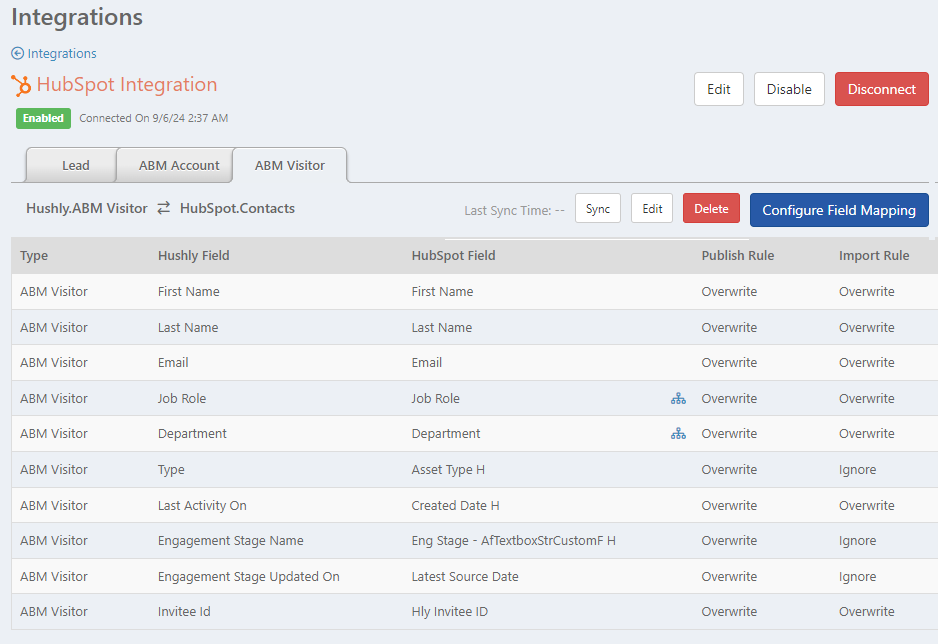The image size is (938, 644).
Task: Click the HubSpot sprocket logo icon
Action: pos(21,86)
